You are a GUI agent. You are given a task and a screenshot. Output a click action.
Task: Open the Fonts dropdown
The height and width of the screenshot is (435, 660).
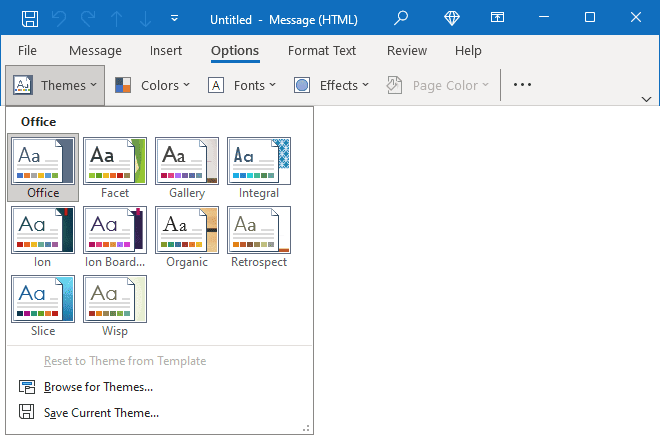(x=242, y=85)
